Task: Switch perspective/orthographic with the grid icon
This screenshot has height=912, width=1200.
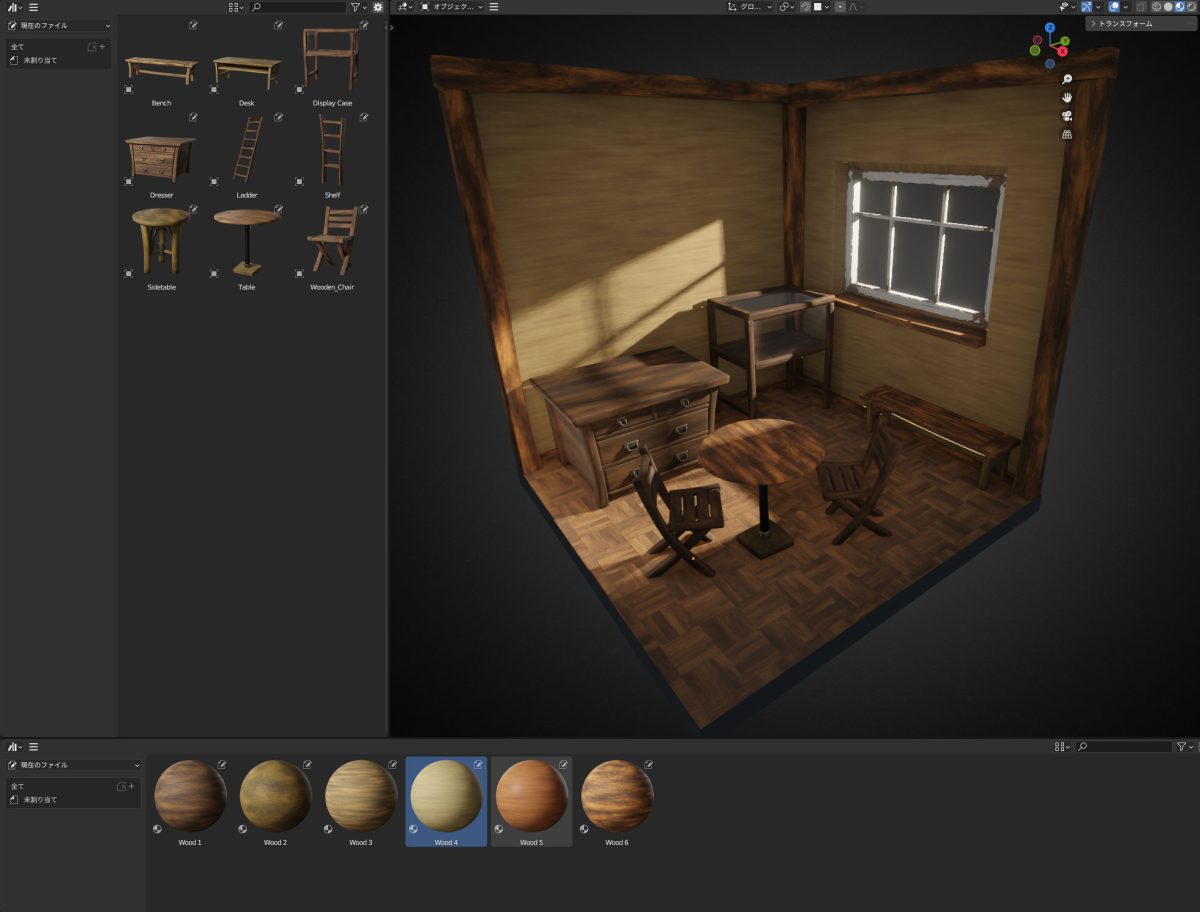Action: pyautogui.click(x=1067, y=134)
